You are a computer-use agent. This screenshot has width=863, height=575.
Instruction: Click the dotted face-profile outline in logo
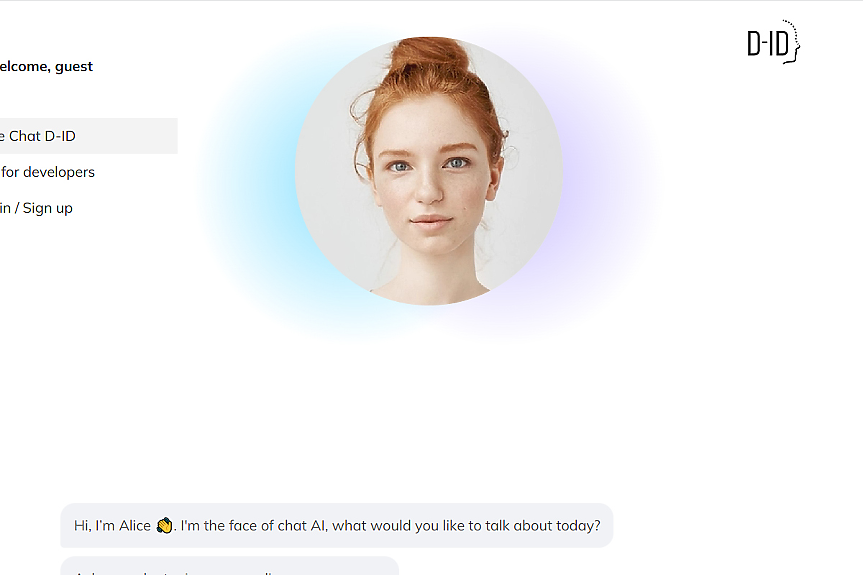(x=793, y=42)
